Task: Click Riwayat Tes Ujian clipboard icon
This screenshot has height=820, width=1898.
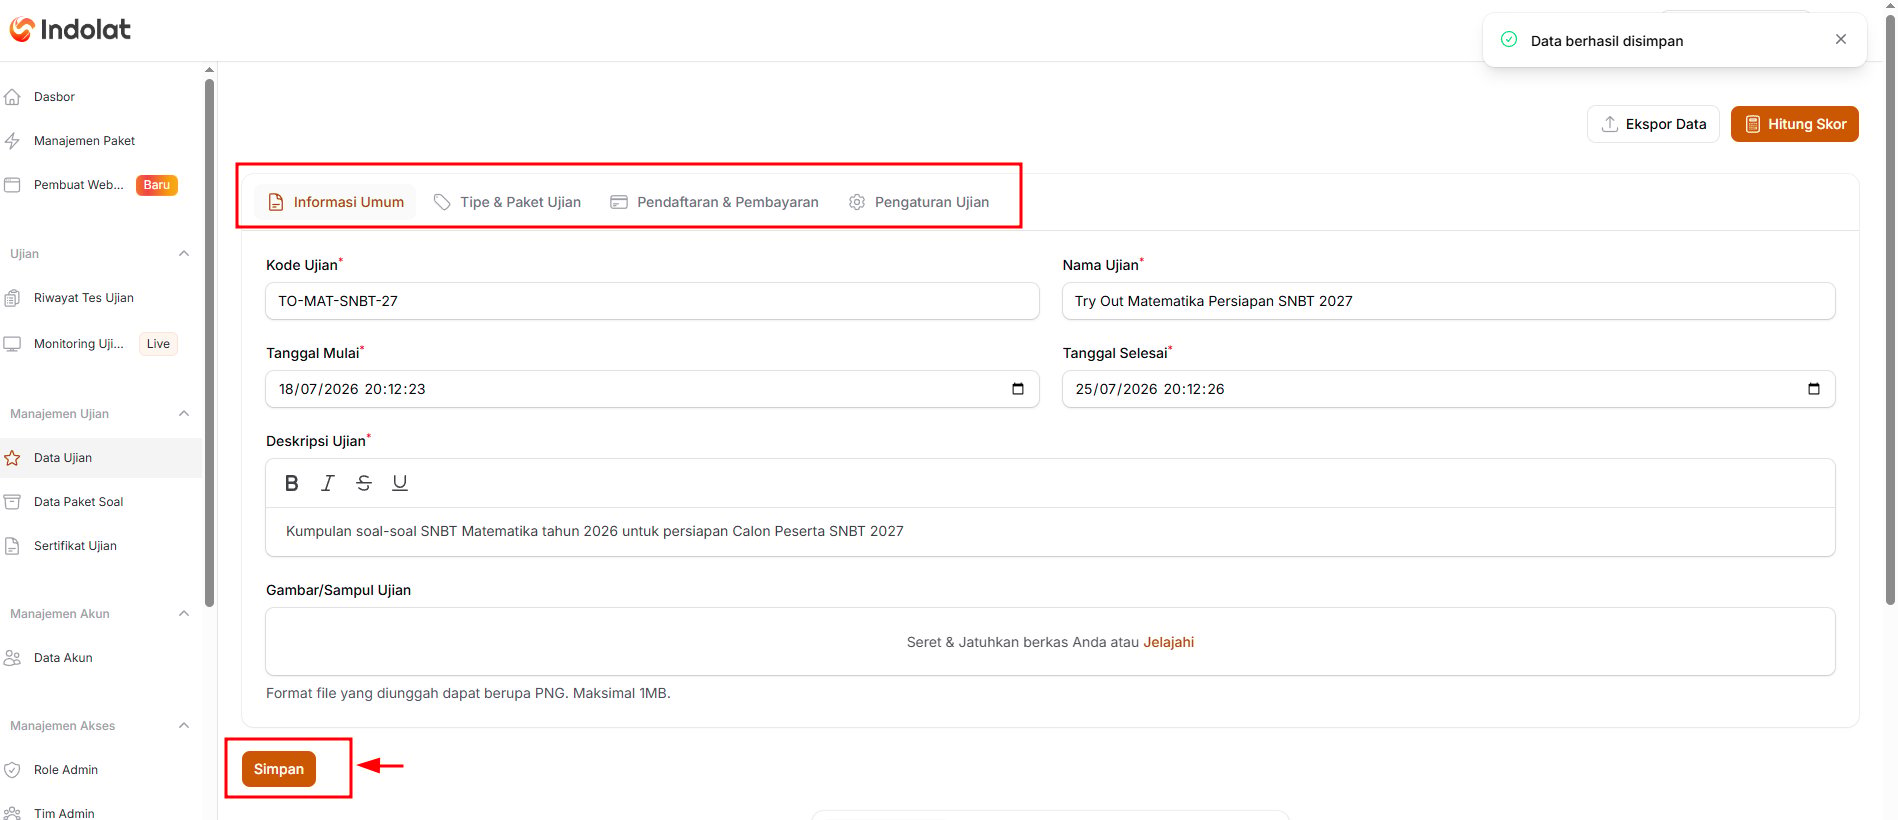Action: pos(12,298)
